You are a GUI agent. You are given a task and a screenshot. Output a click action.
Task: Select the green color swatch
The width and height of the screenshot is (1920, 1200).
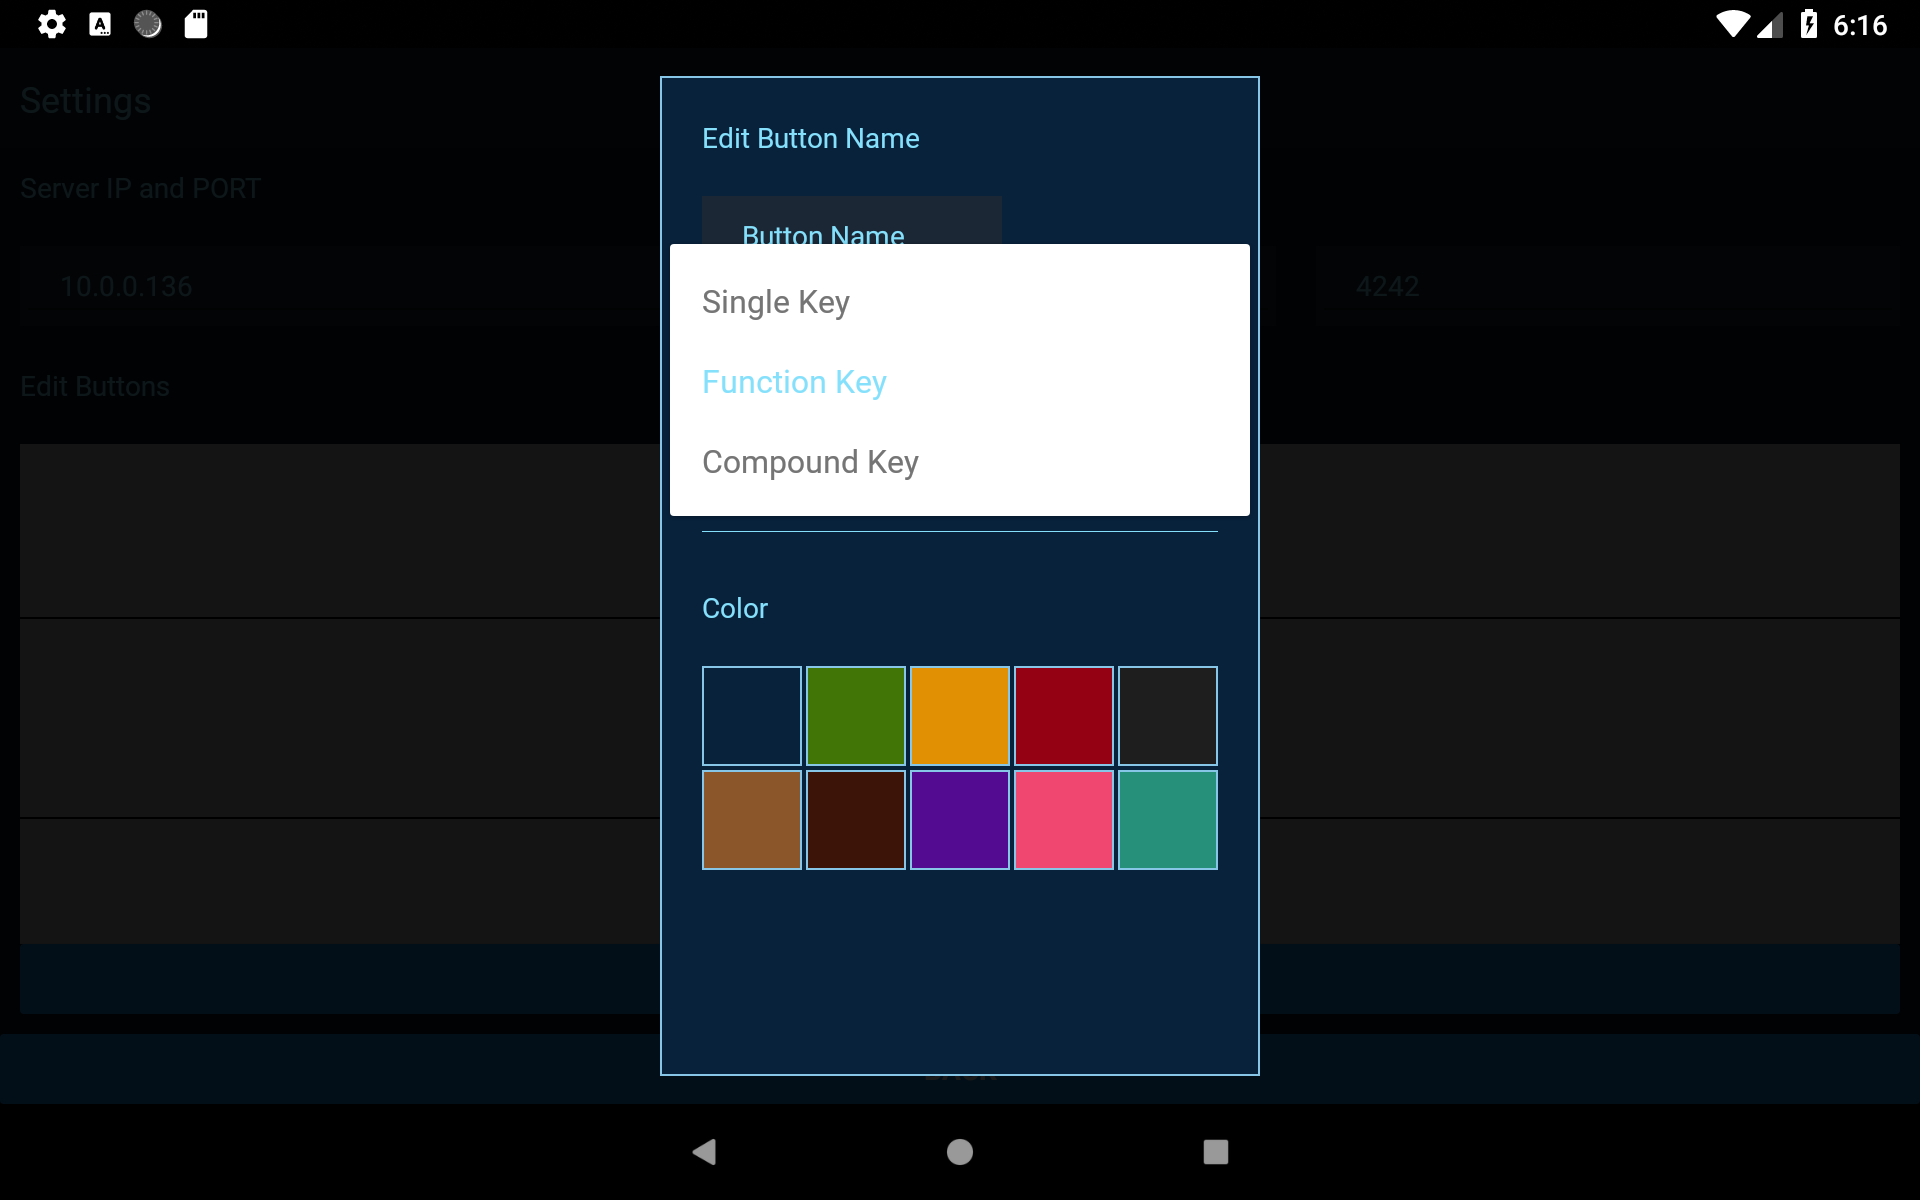pos(855,715)
